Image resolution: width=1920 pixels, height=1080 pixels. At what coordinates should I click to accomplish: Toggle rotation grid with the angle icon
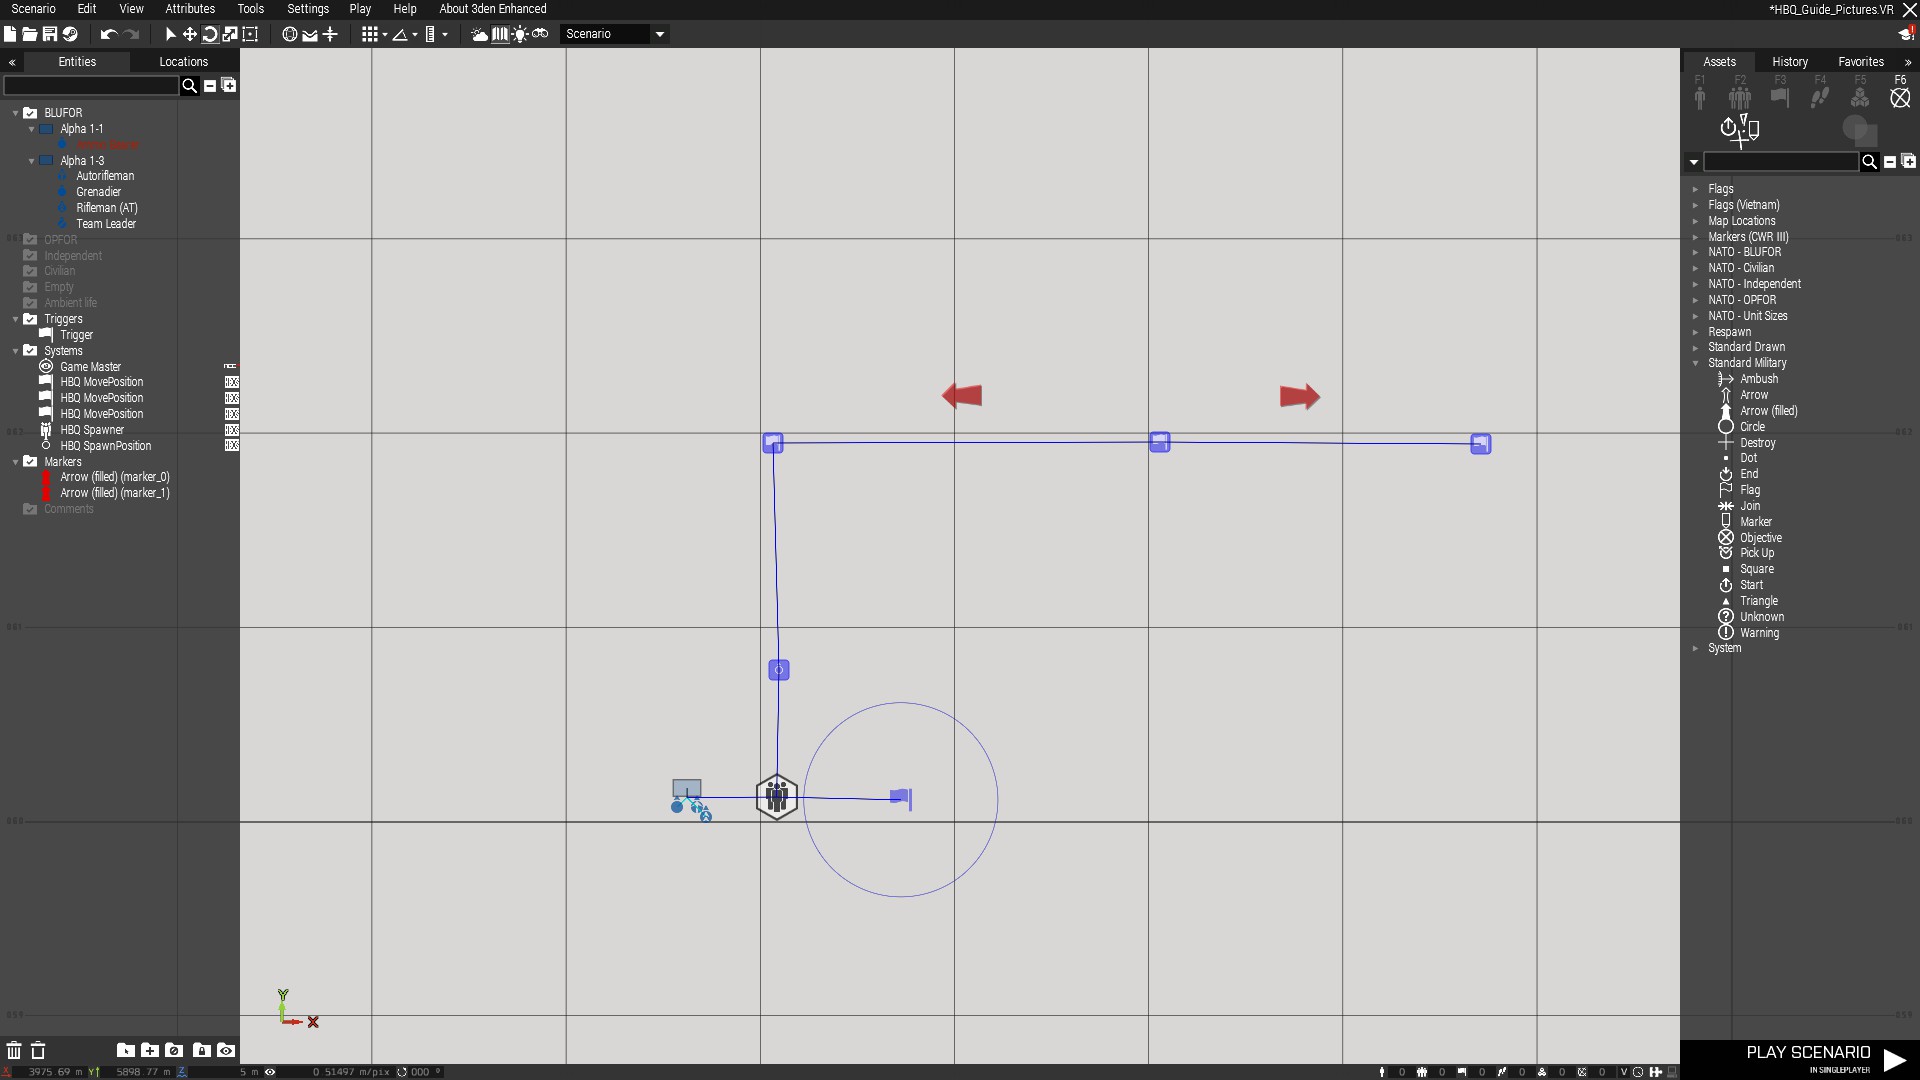coord(400,34)
